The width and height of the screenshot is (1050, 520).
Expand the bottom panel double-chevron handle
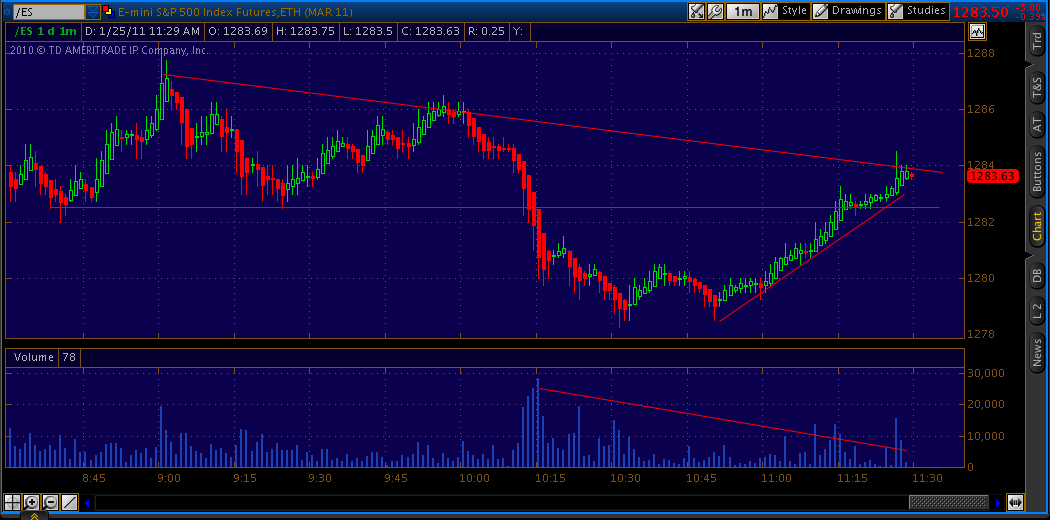click(x=34, y=516)
